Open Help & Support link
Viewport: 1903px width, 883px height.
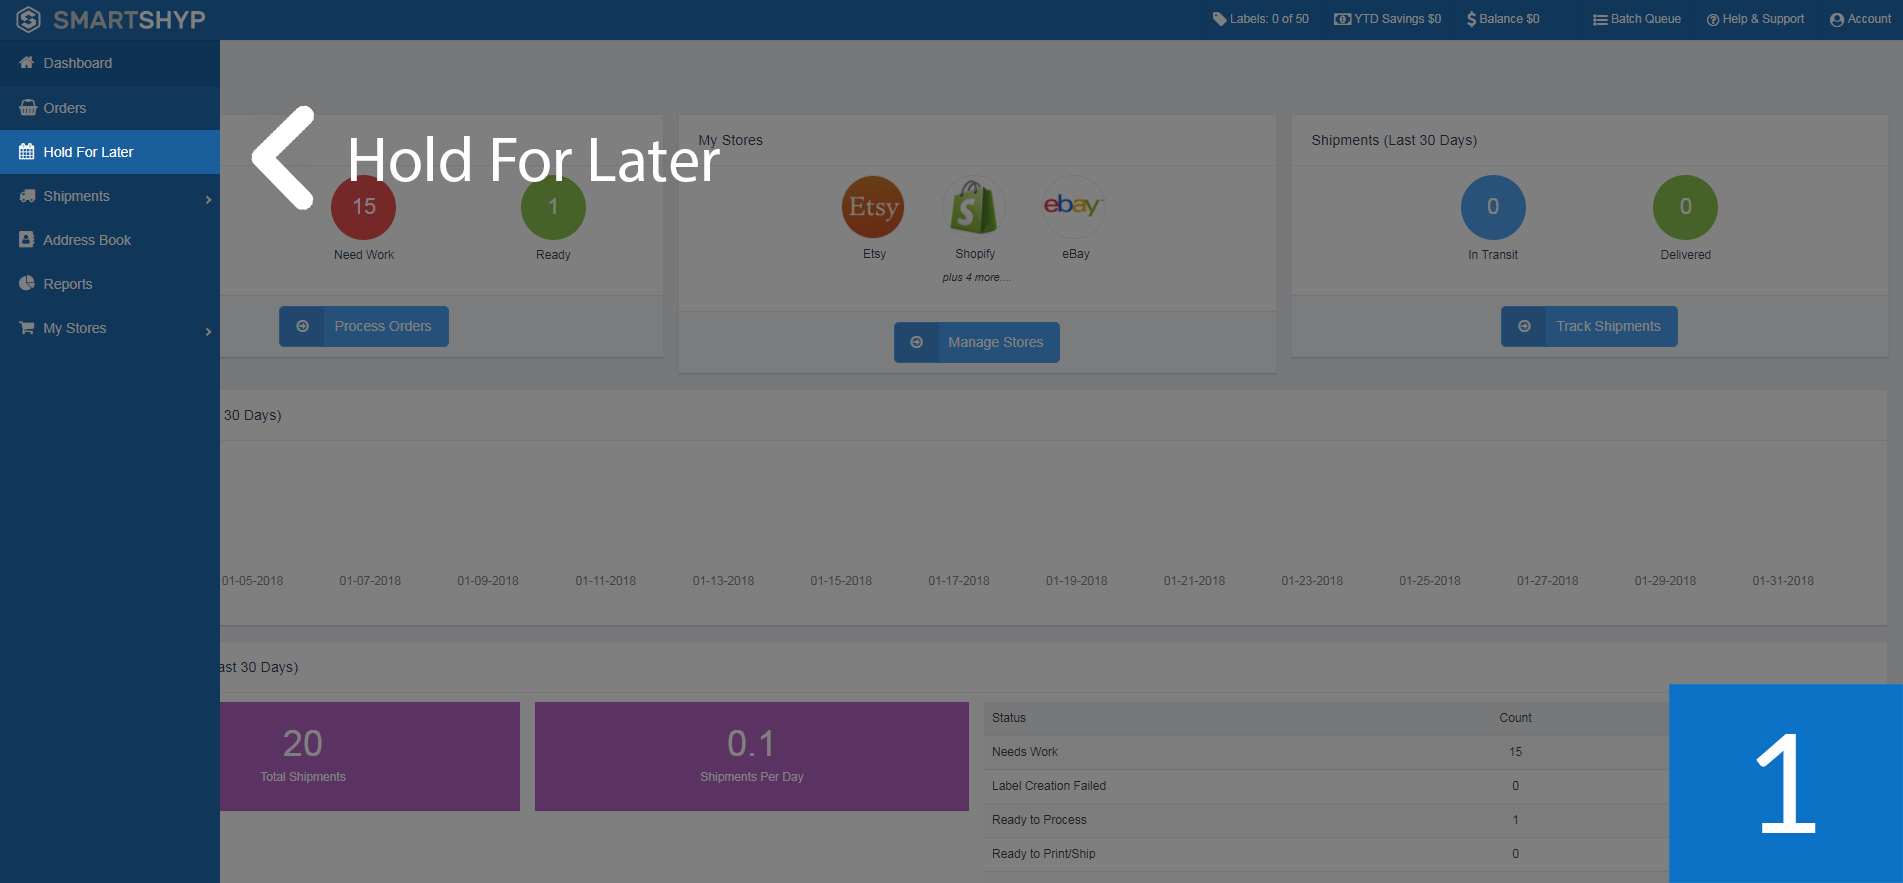coord(1755,19)
